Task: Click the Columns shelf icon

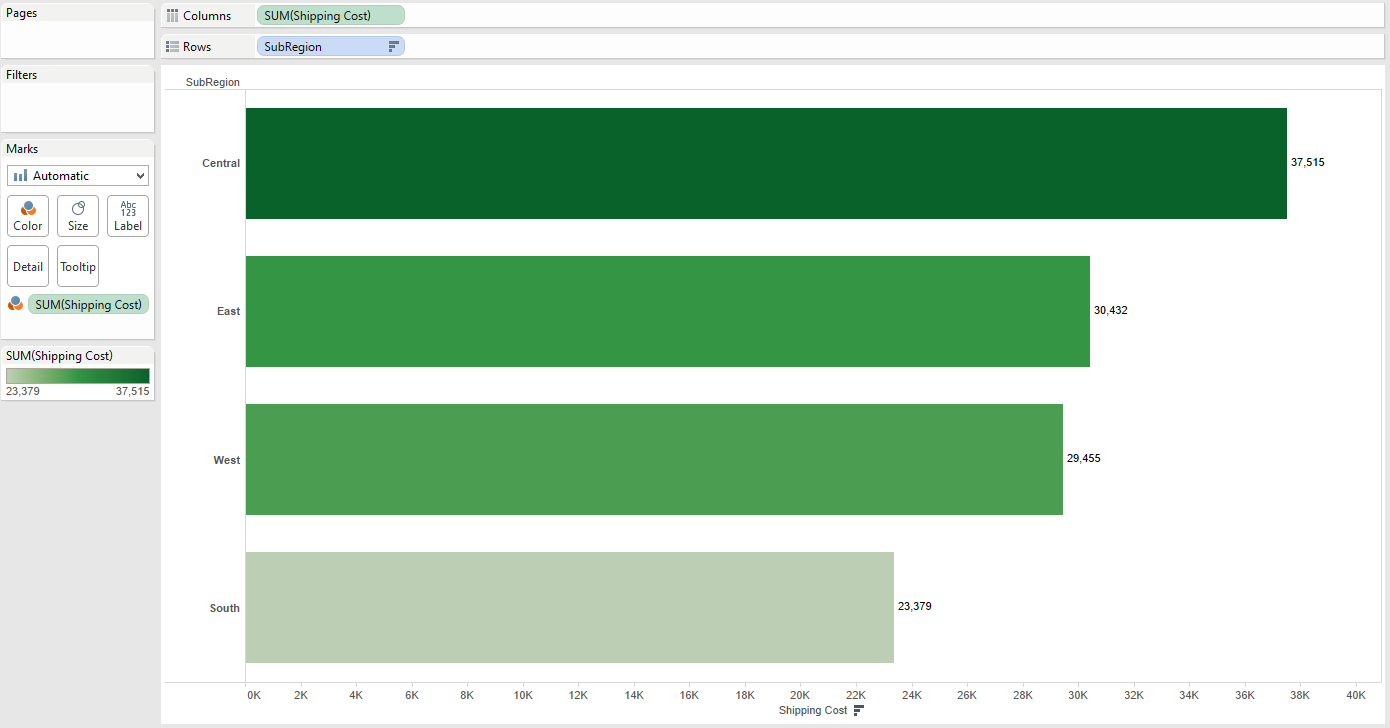Action: pyautogui.click(x=172, y=16)
